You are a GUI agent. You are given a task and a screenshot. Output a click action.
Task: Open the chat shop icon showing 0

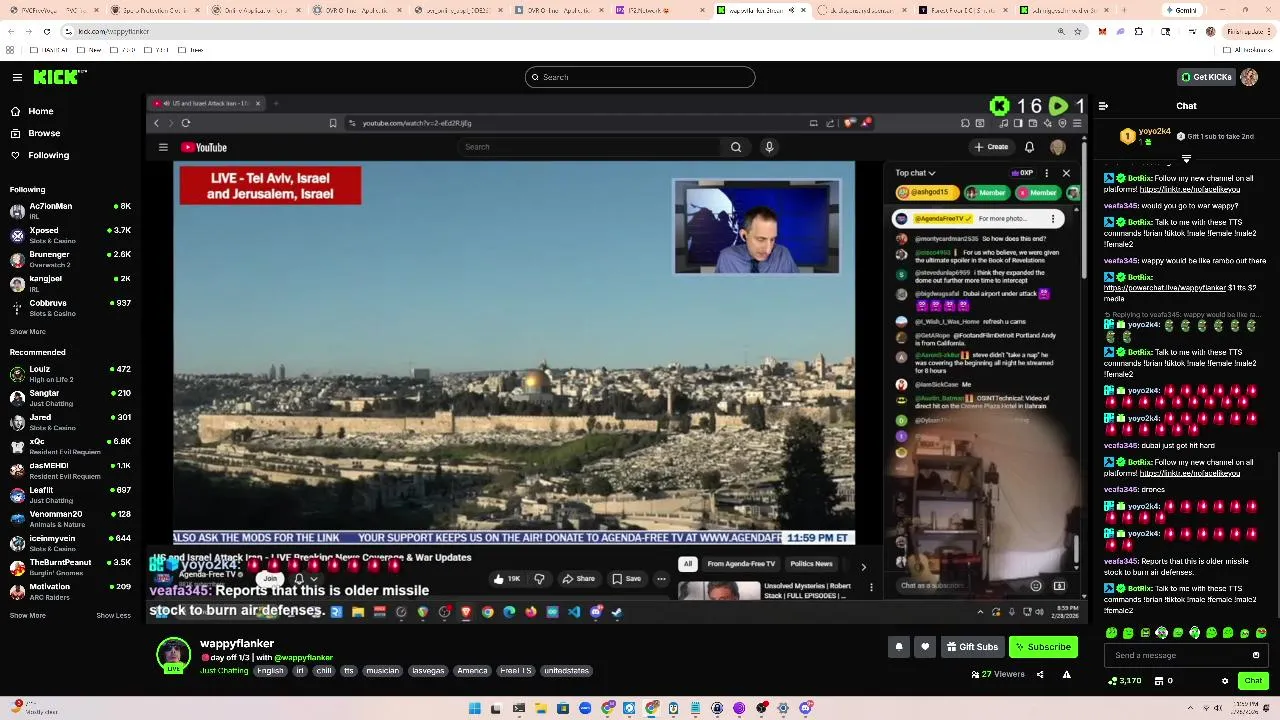1164,681
